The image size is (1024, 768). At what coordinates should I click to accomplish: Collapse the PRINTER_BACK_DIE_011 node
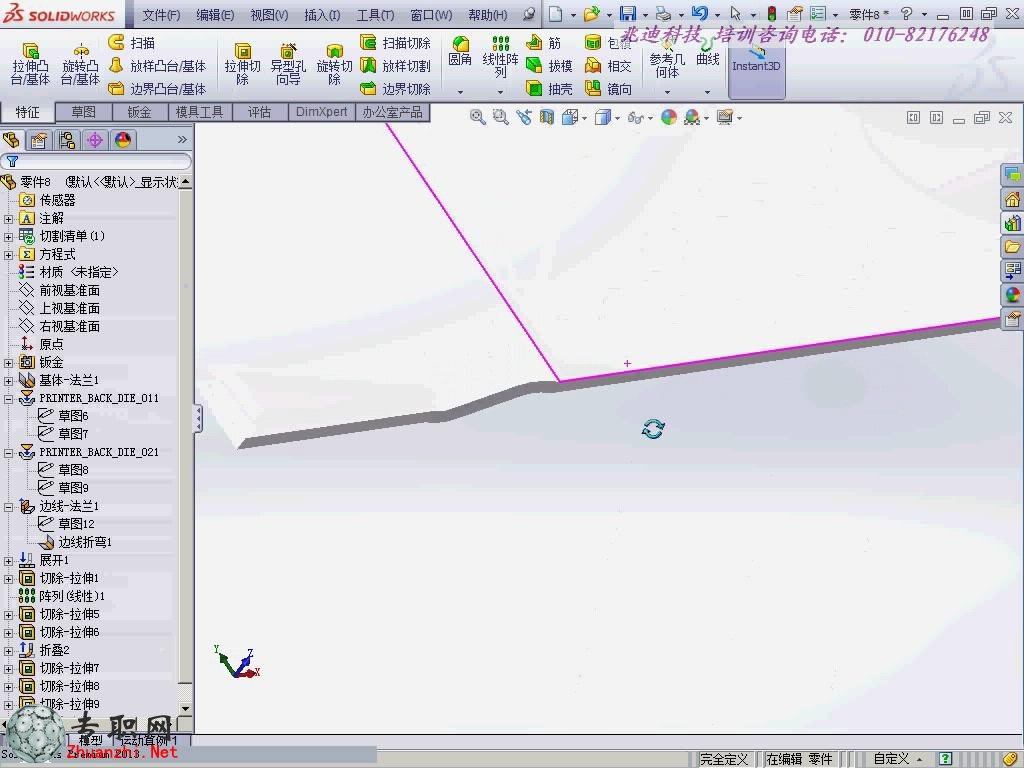point(8,398)
